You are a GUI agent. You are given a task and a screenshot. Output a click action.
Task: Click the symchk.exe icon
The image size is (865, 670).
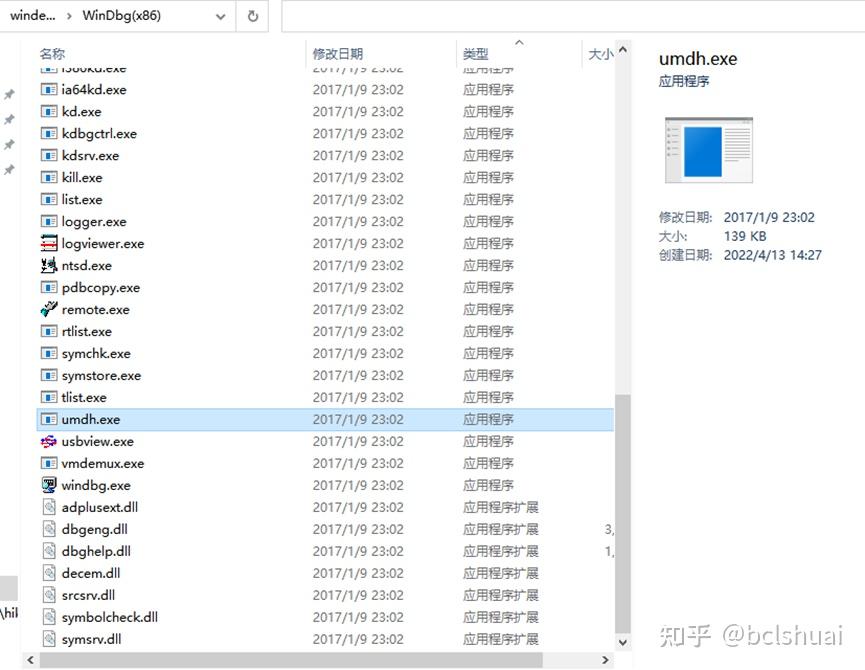click(49, 353)
